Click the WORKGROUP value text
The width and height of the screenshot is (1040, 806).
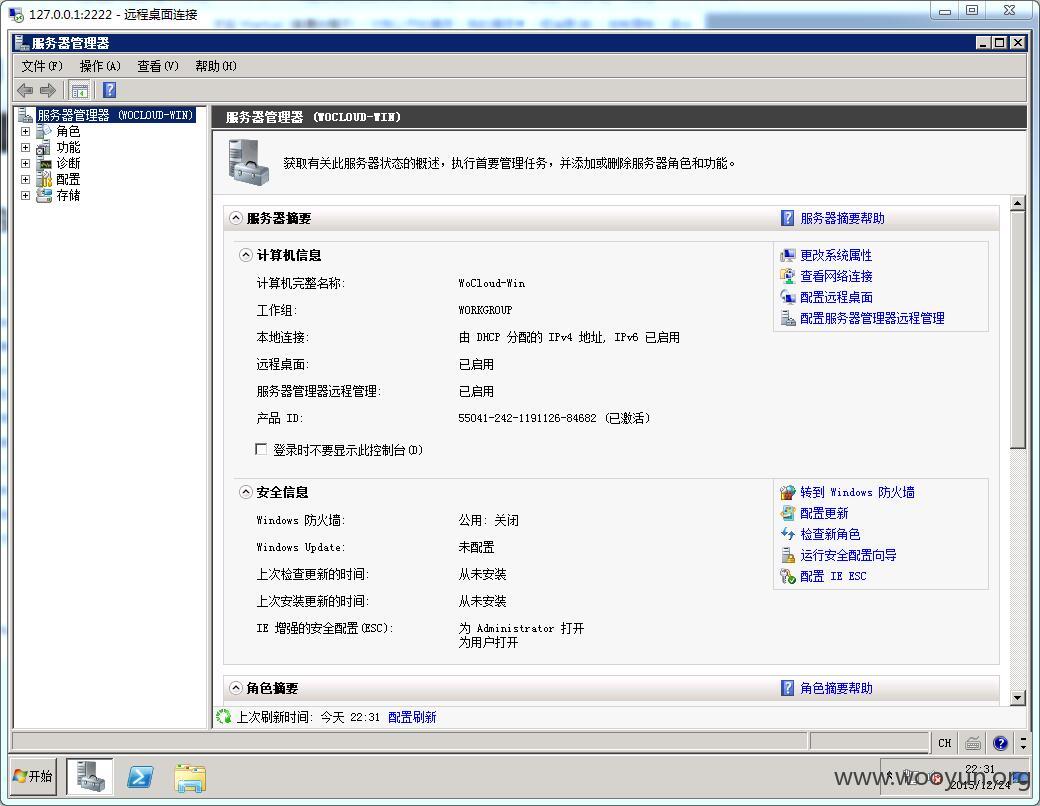pos(485,310)
